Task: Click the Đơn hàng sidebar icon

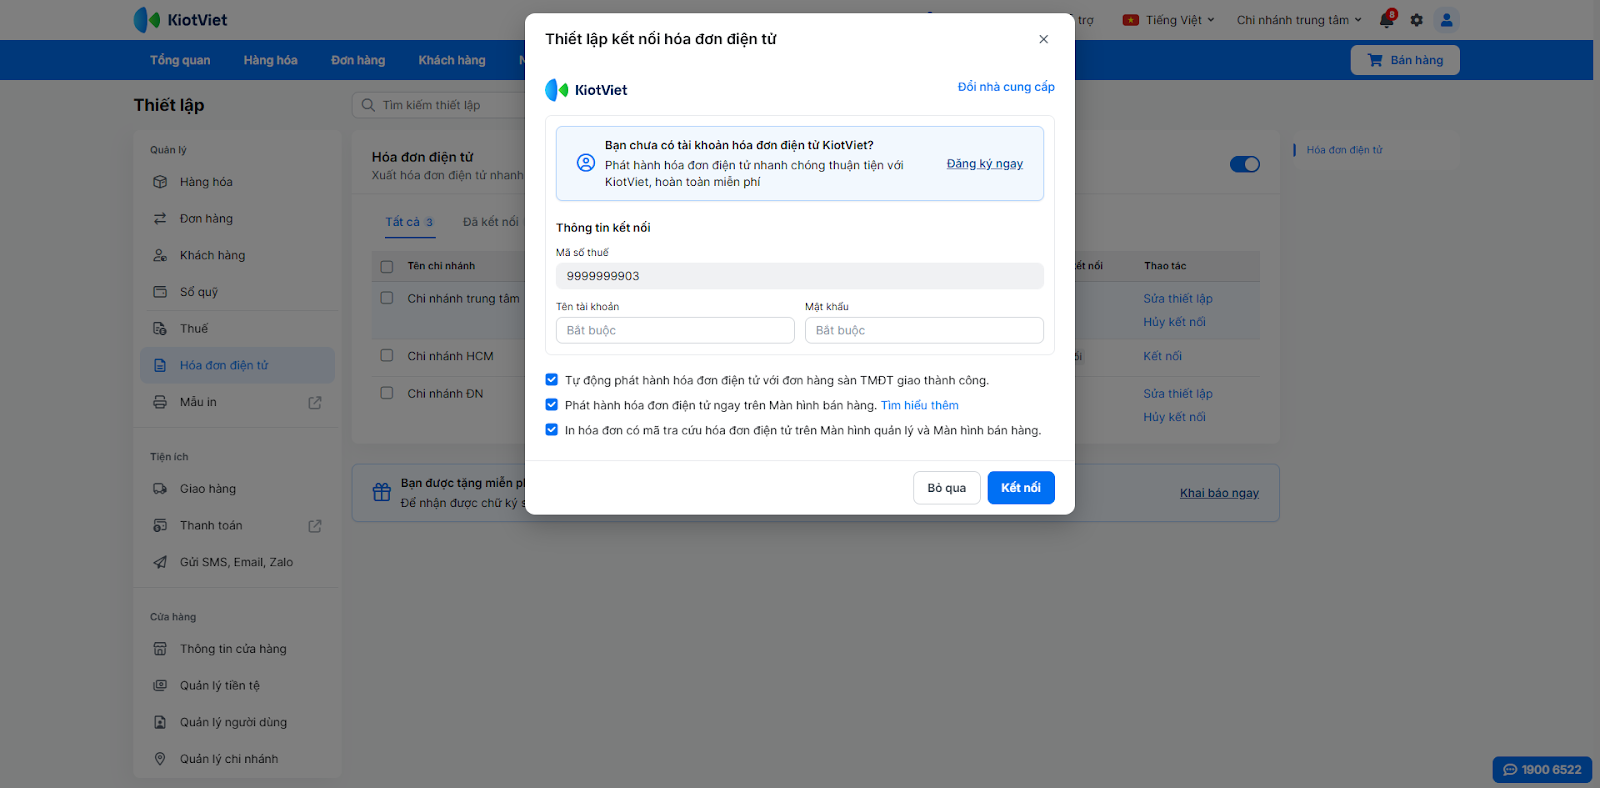Action: (x=160, y=219)
